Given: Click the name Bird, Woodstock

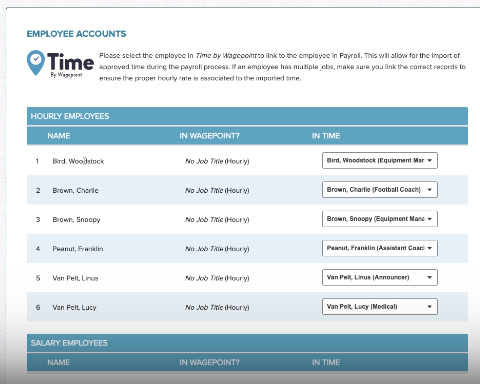Looking at the screenshot, I should click(78, 161).
